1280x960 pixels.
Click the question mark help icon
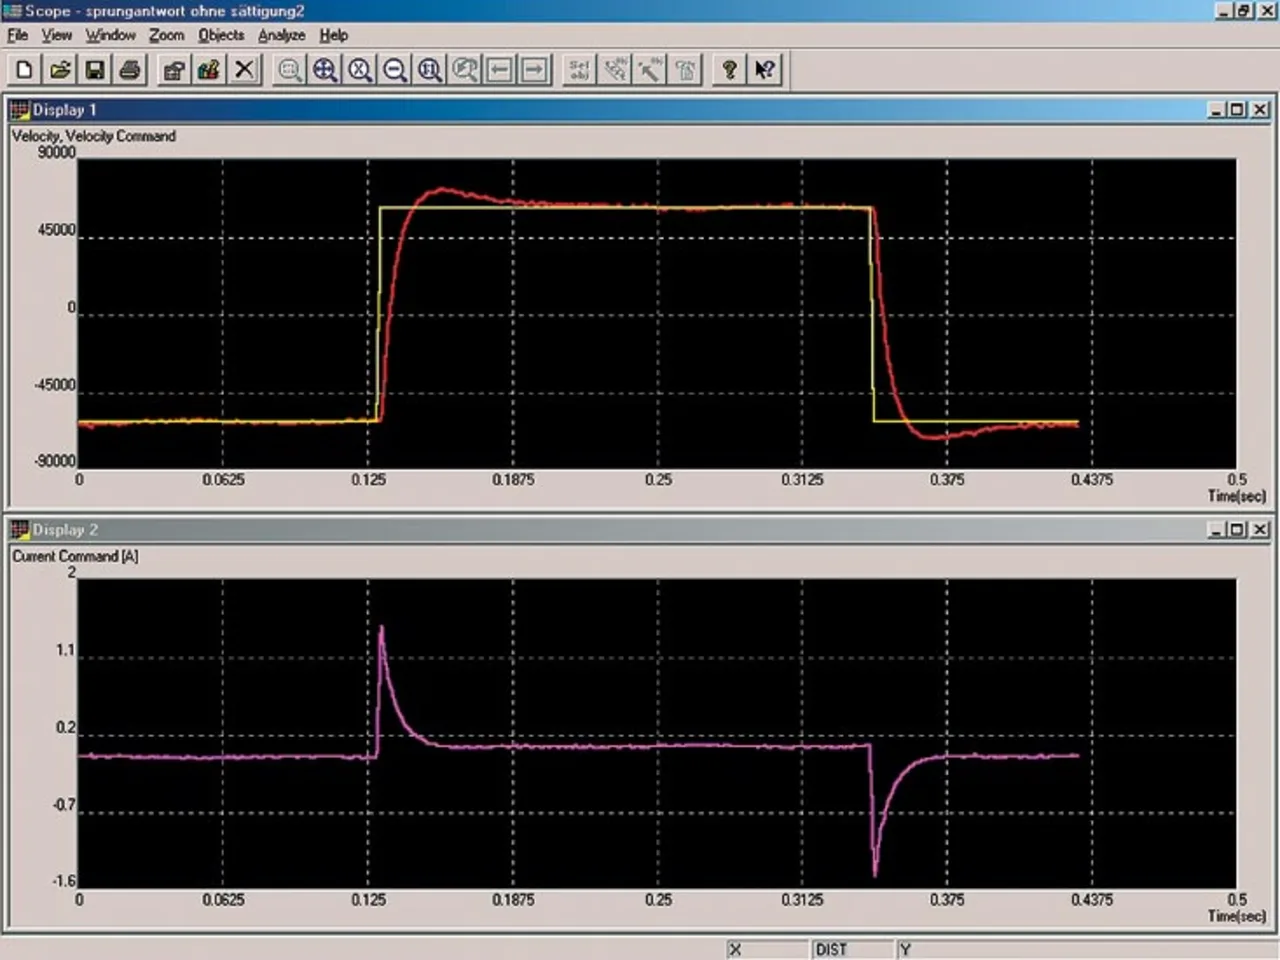[729, 69]
